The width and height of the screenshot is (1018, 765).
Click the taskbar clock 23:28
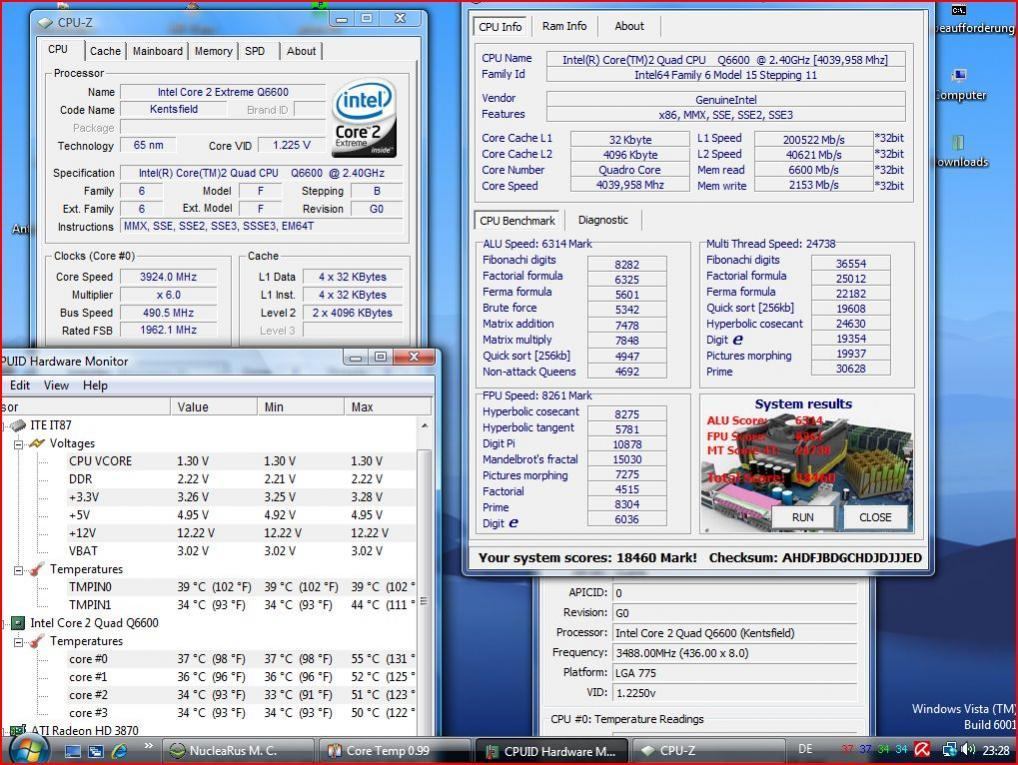(996, 750)
